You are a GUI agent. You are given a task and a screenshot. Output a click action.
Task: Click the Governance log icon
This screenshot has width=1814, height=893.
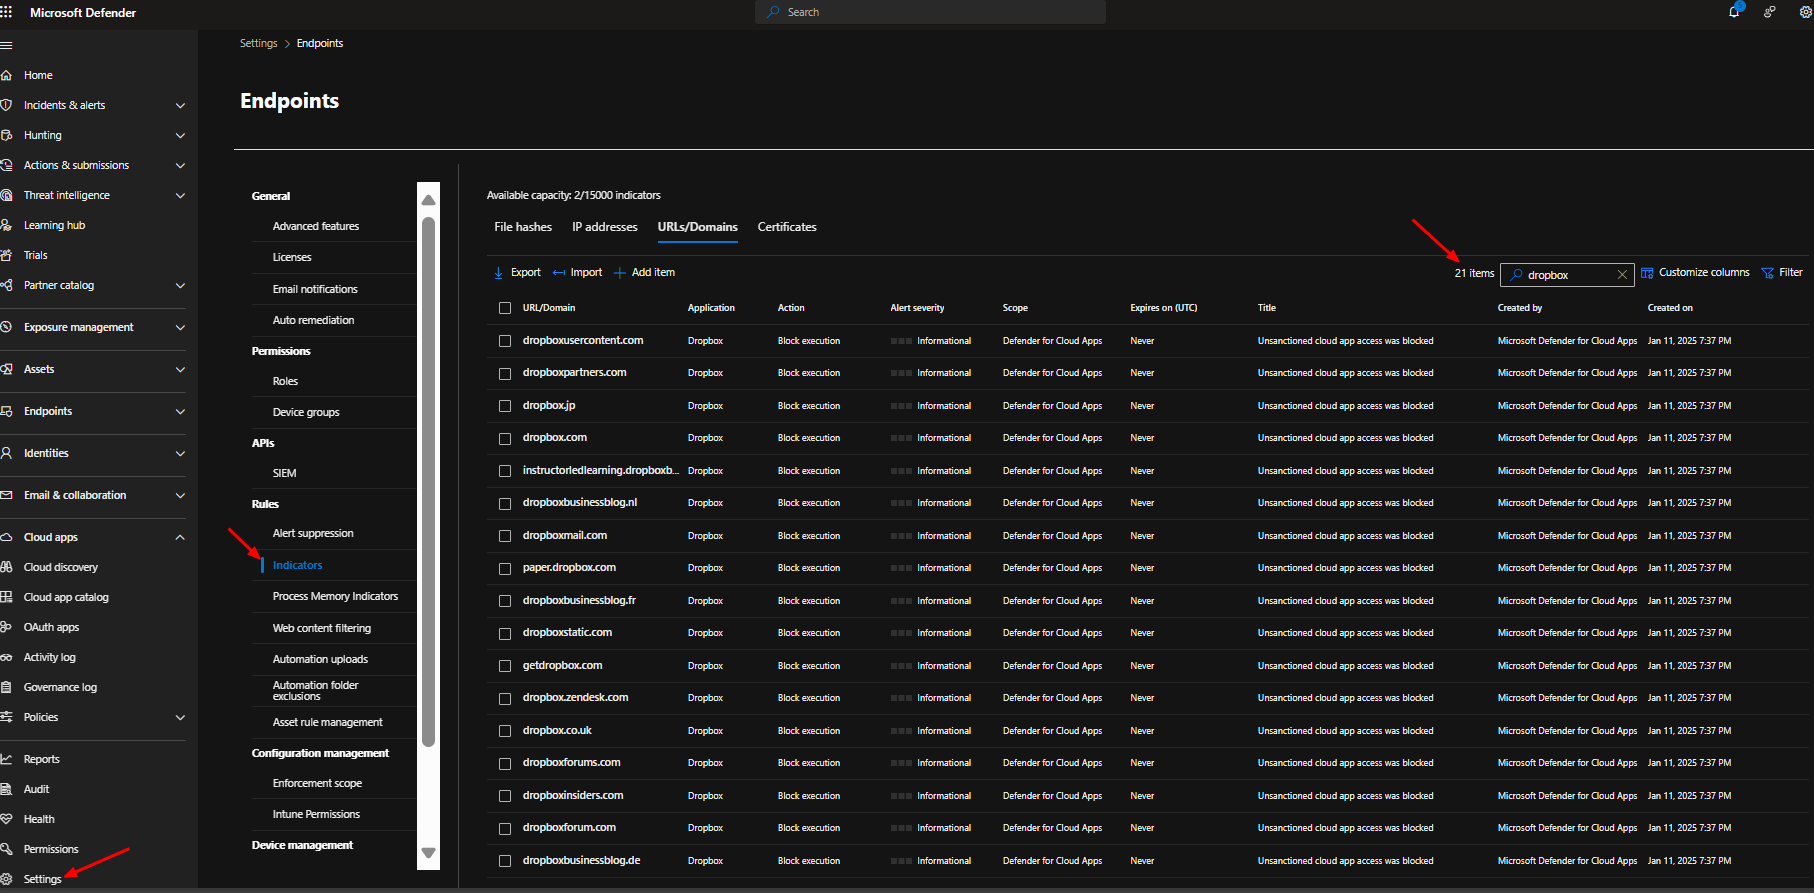click(x=6, y=687)
